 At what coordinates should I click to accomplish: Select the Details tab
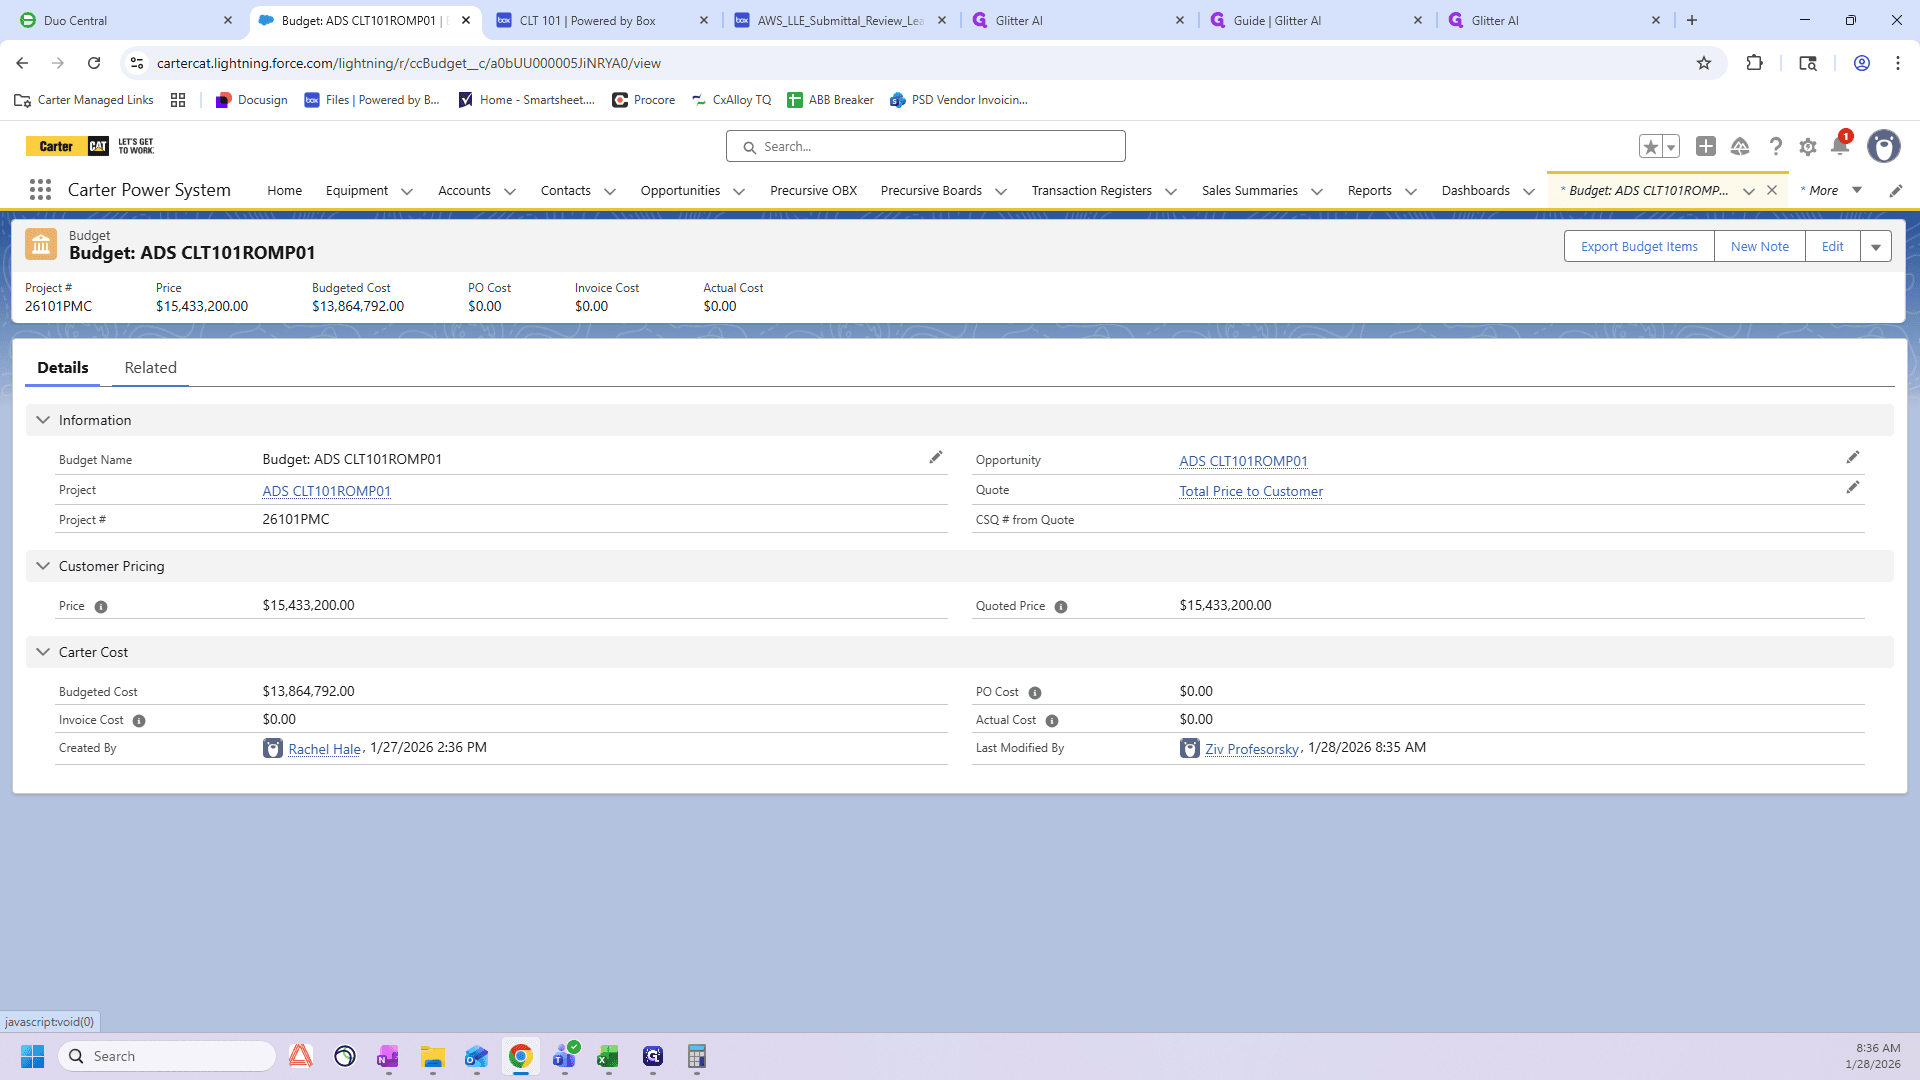click(x=63, y=368)
